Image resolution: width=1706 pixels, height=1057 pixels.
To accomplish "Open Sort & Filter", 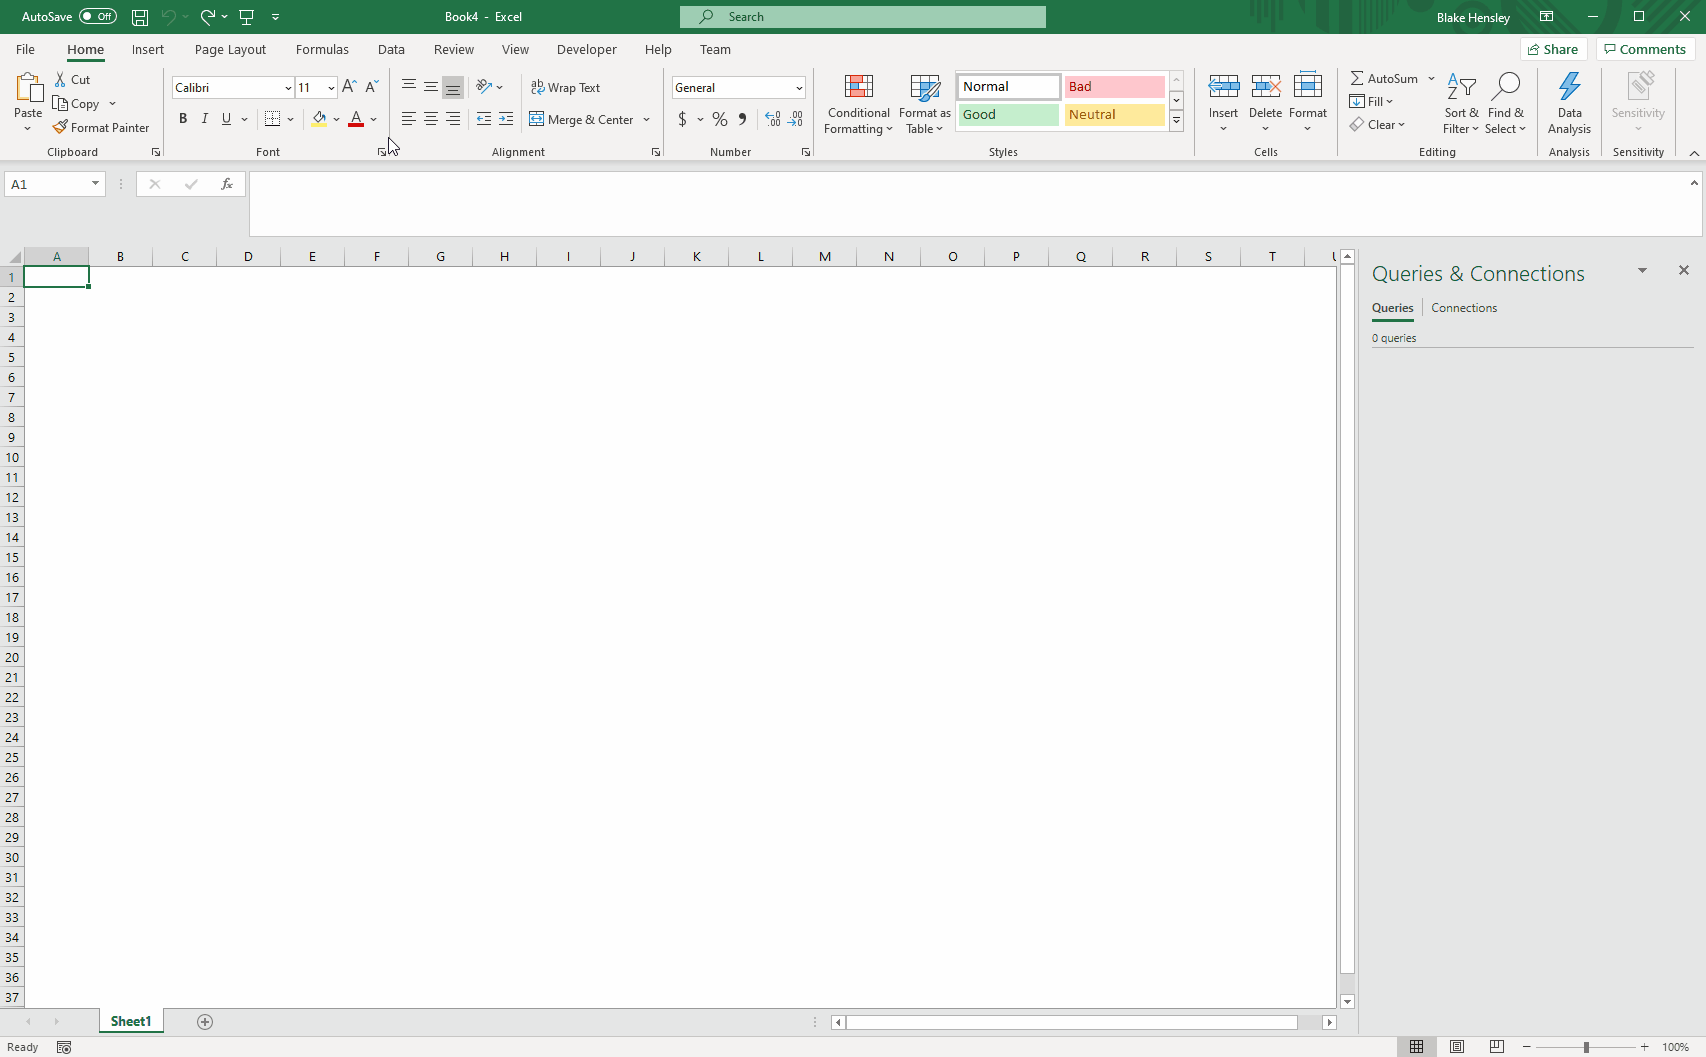I will tap(1461, 103).
